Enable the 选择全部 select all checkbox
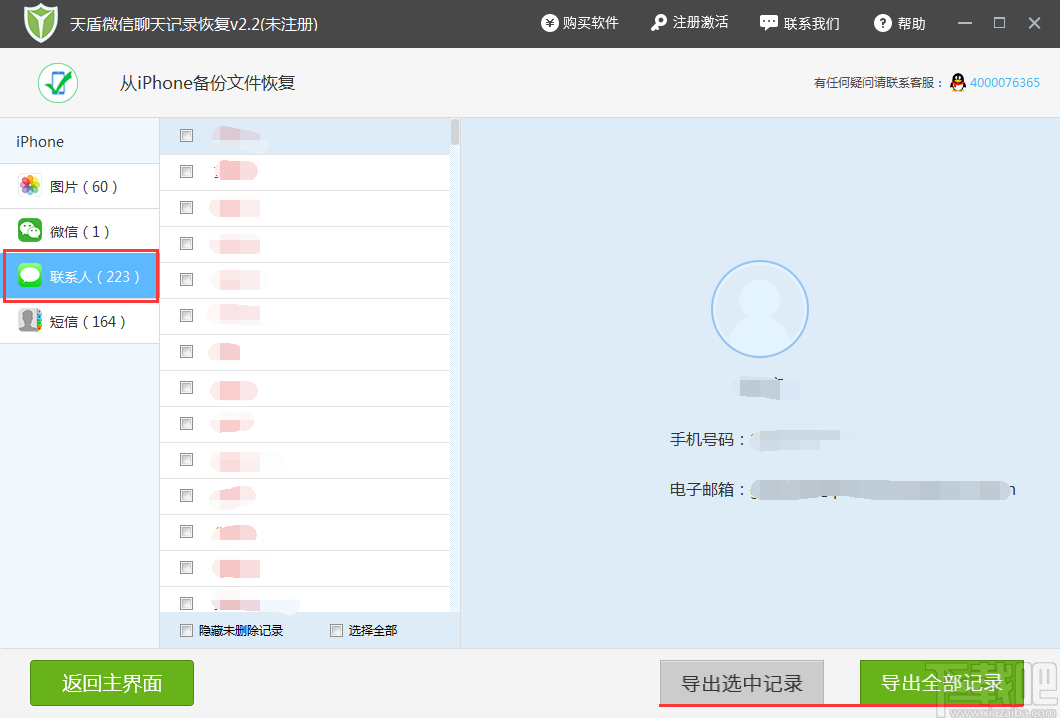The image size is (1060, 718). 336,630
